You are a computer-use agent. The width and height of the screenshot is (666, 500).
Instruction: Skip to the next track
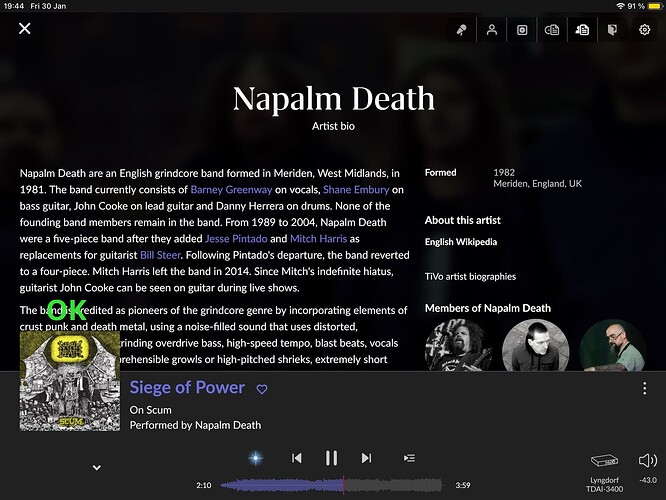[366, 458]
